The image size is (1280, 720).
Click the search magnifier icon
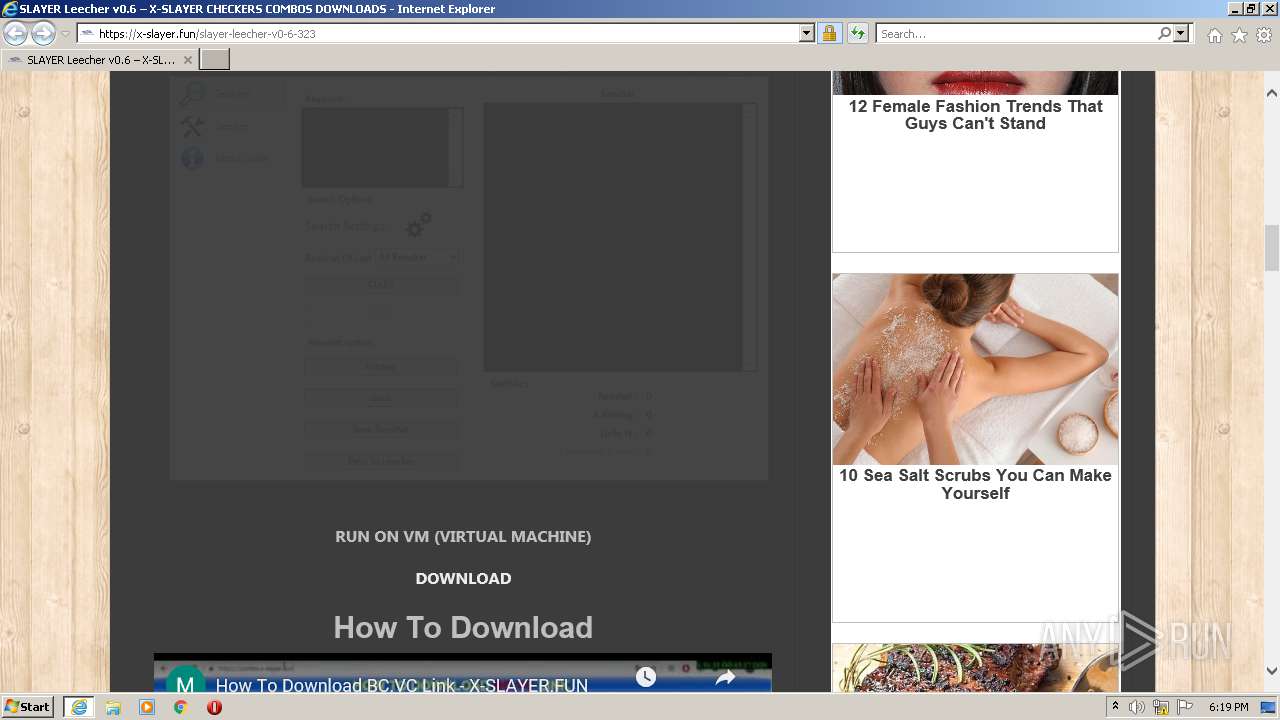click(x=1164, y=34)
